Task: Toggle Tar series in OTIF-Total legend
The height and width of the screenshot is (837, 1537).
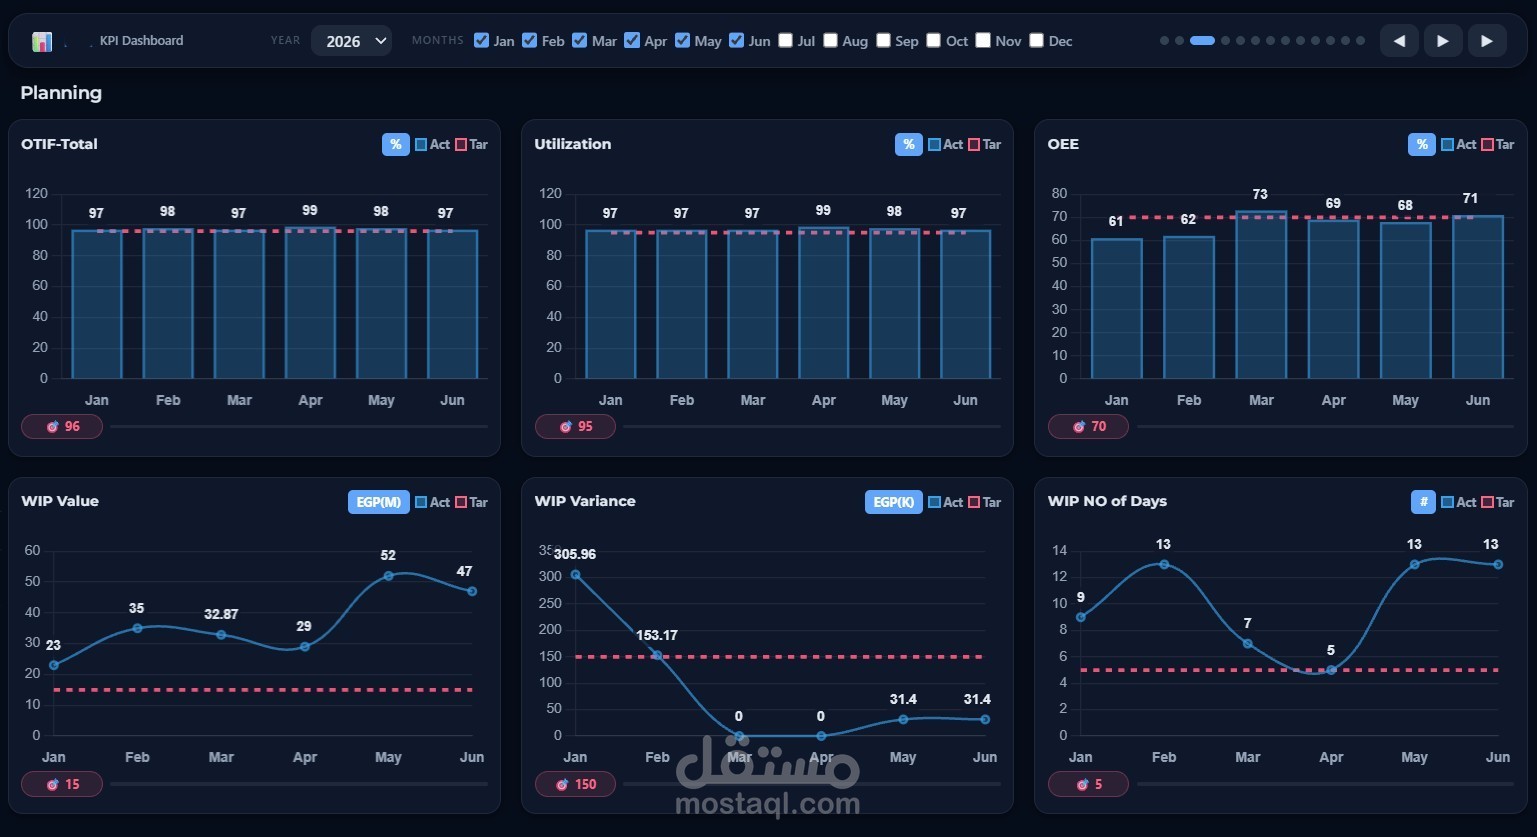Action: pyautogui.click(x=471, y=145)
